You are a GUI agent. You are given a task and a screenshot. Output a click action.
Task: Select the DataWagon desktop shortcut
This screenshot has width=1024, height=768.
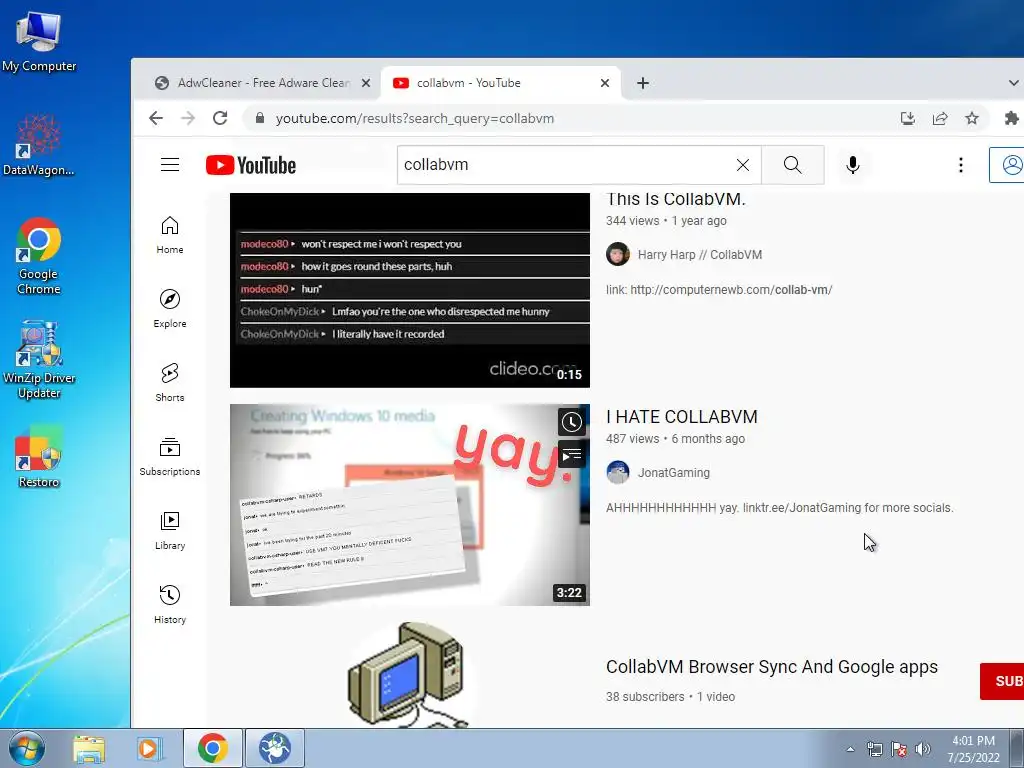pyautogui.click(x=39, y=144)
